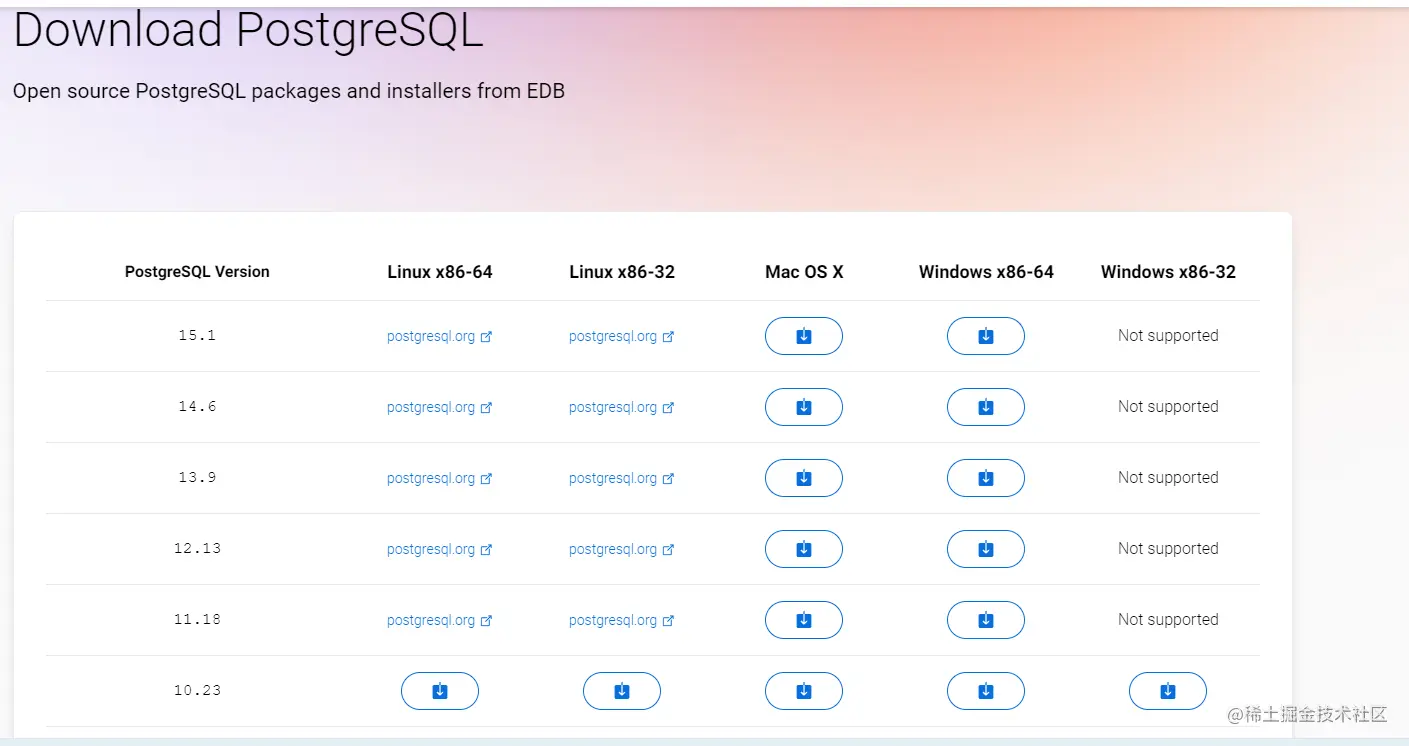Download PostgreSQL 15.1 for Mac OS X

click(804, 336)
